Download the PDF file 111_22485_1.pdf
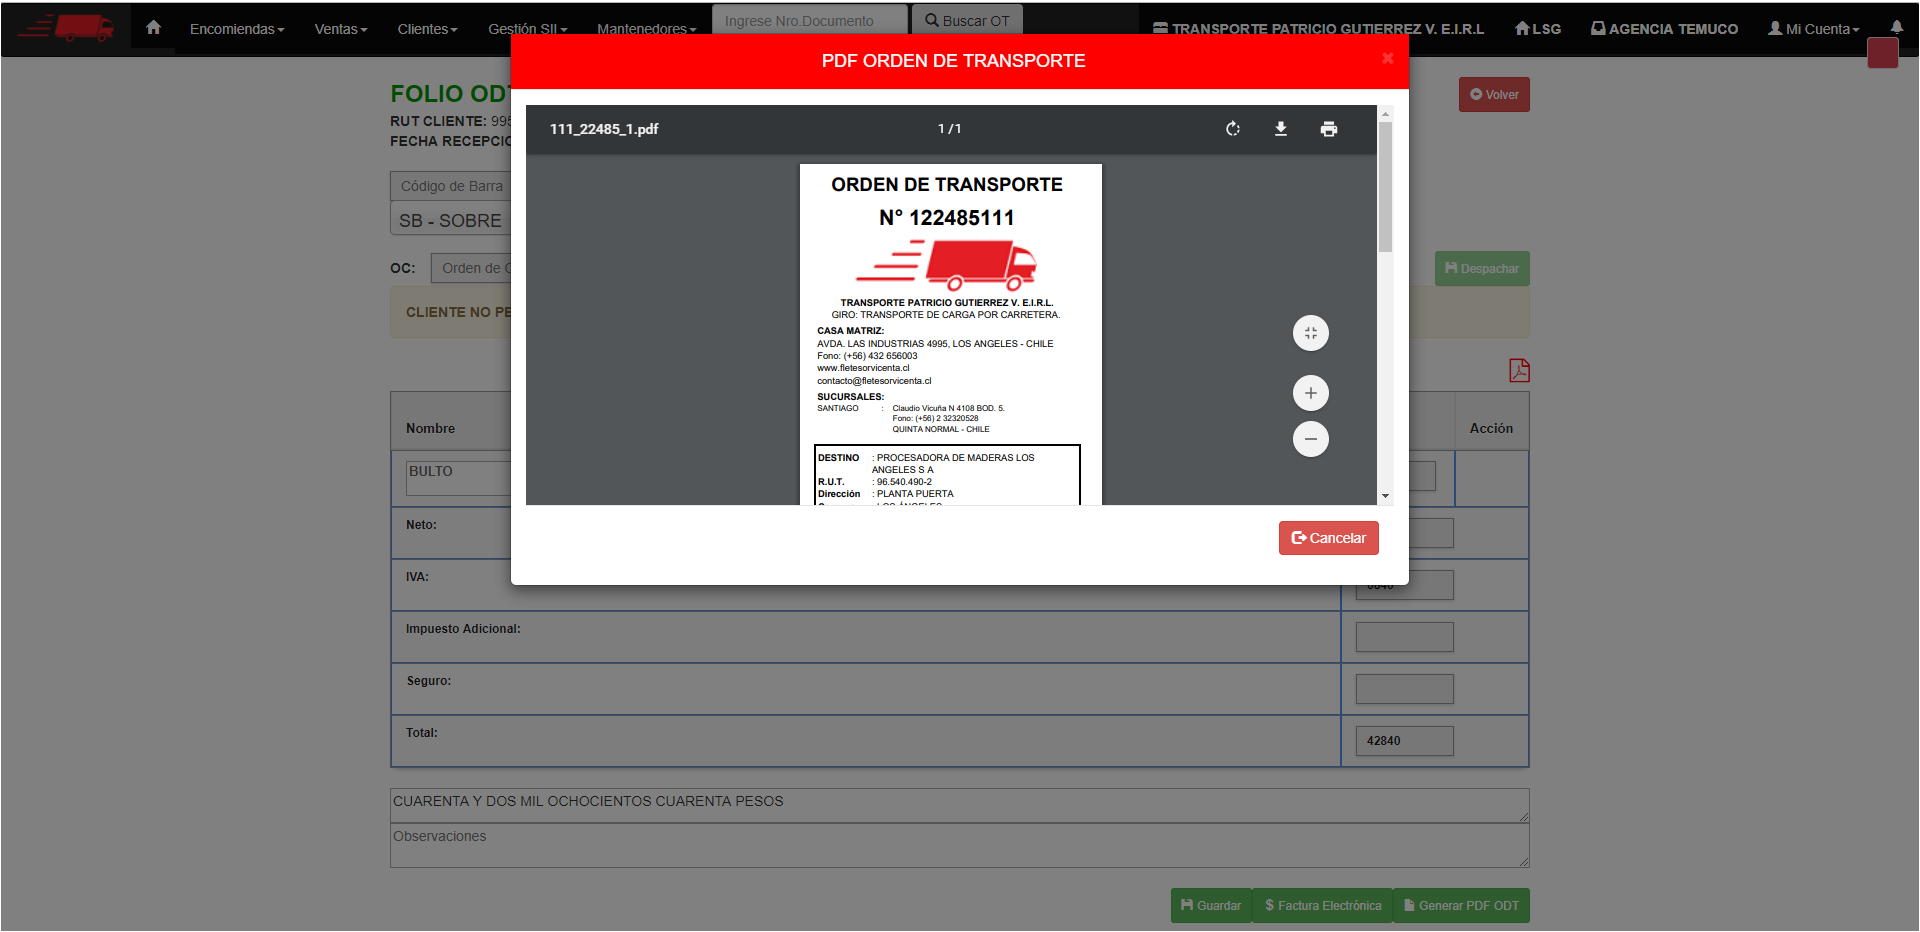 click(x=1281, y=129)
